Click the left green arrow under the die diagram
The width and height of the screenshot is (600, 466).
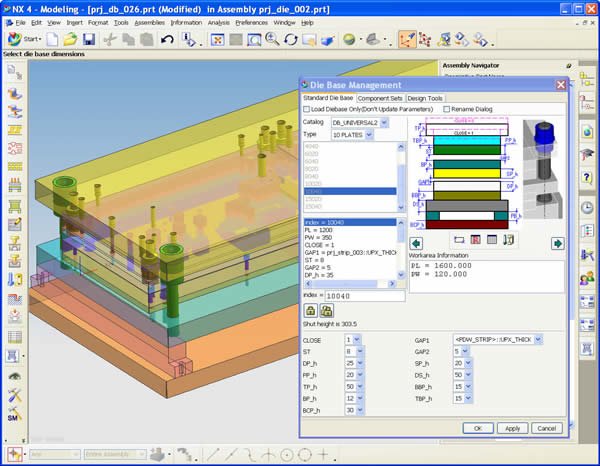[416, 242]
